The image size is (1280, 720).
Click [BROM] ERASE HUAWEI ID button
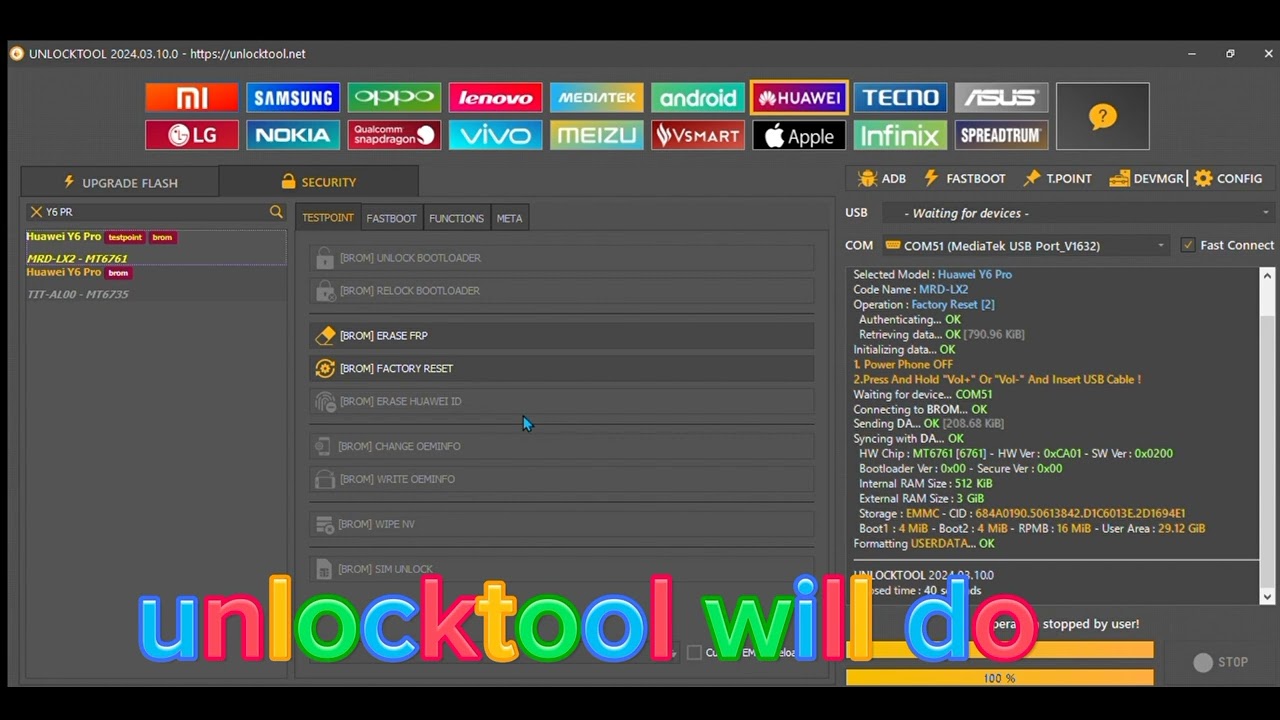coord(561,402)
